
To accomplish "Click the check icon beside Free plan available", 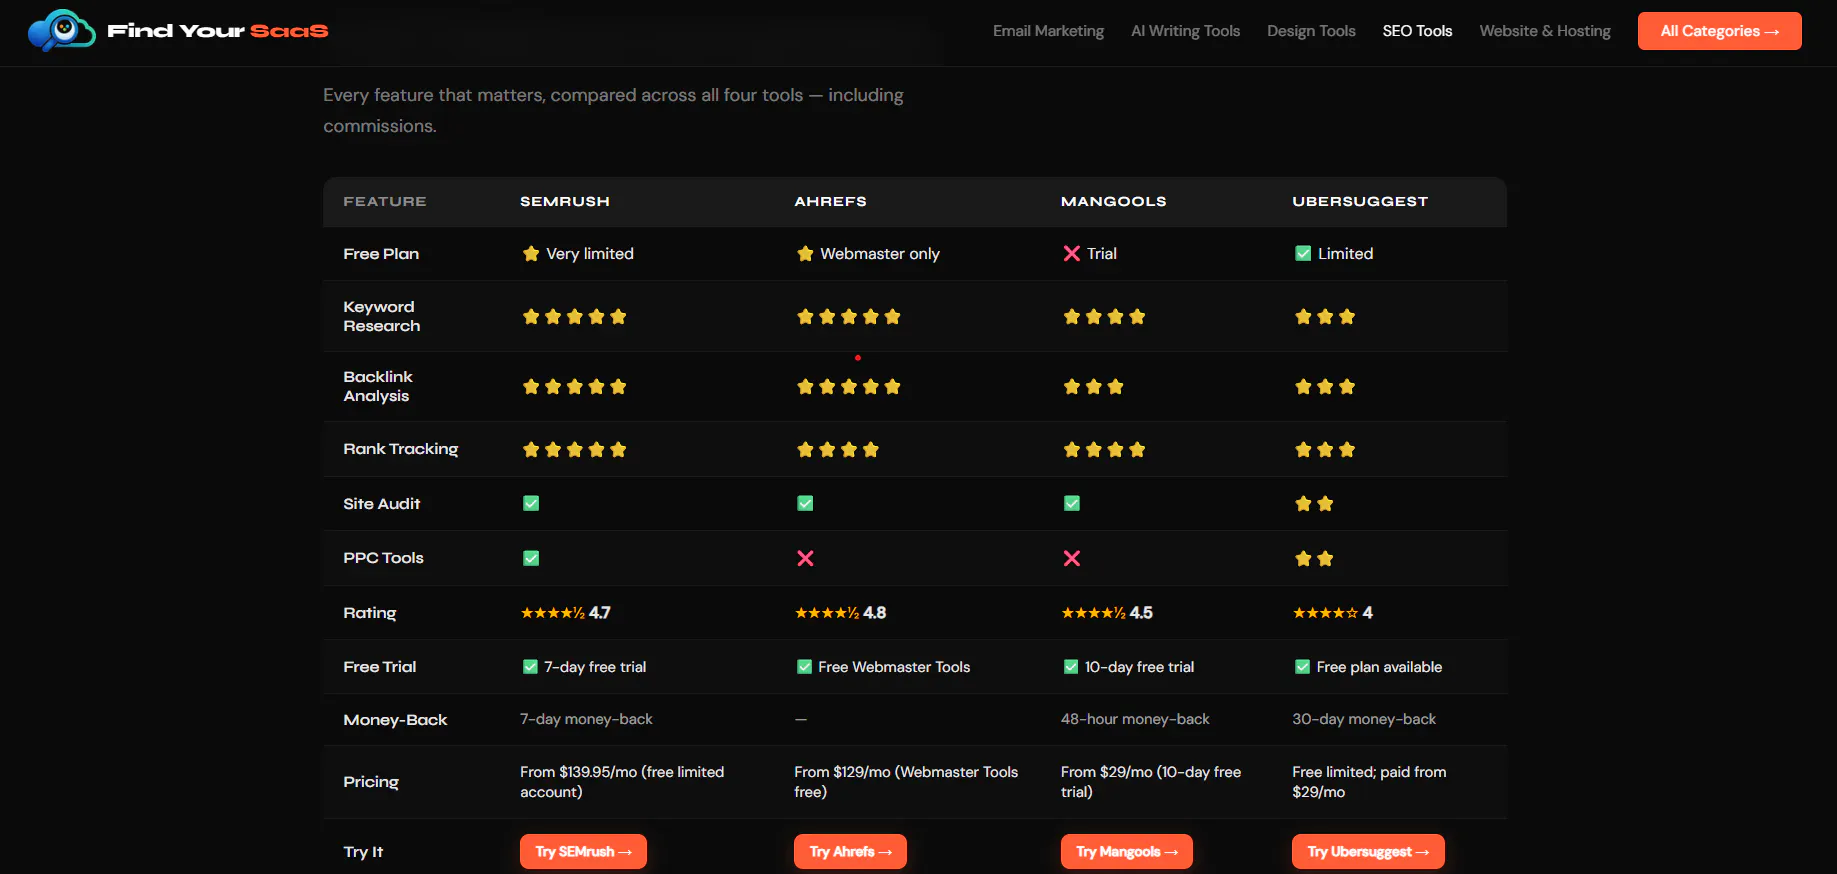I will pyautogui.click(x=1303, y=667).
